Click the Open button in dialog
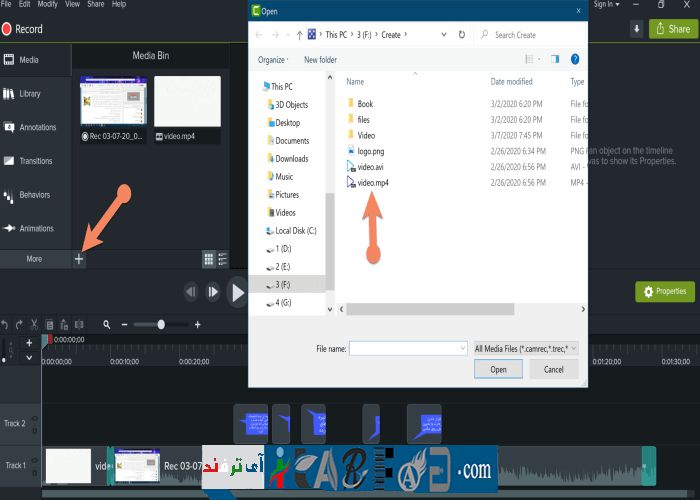Viewport: 700px width, 500px height. pos(498,369)
